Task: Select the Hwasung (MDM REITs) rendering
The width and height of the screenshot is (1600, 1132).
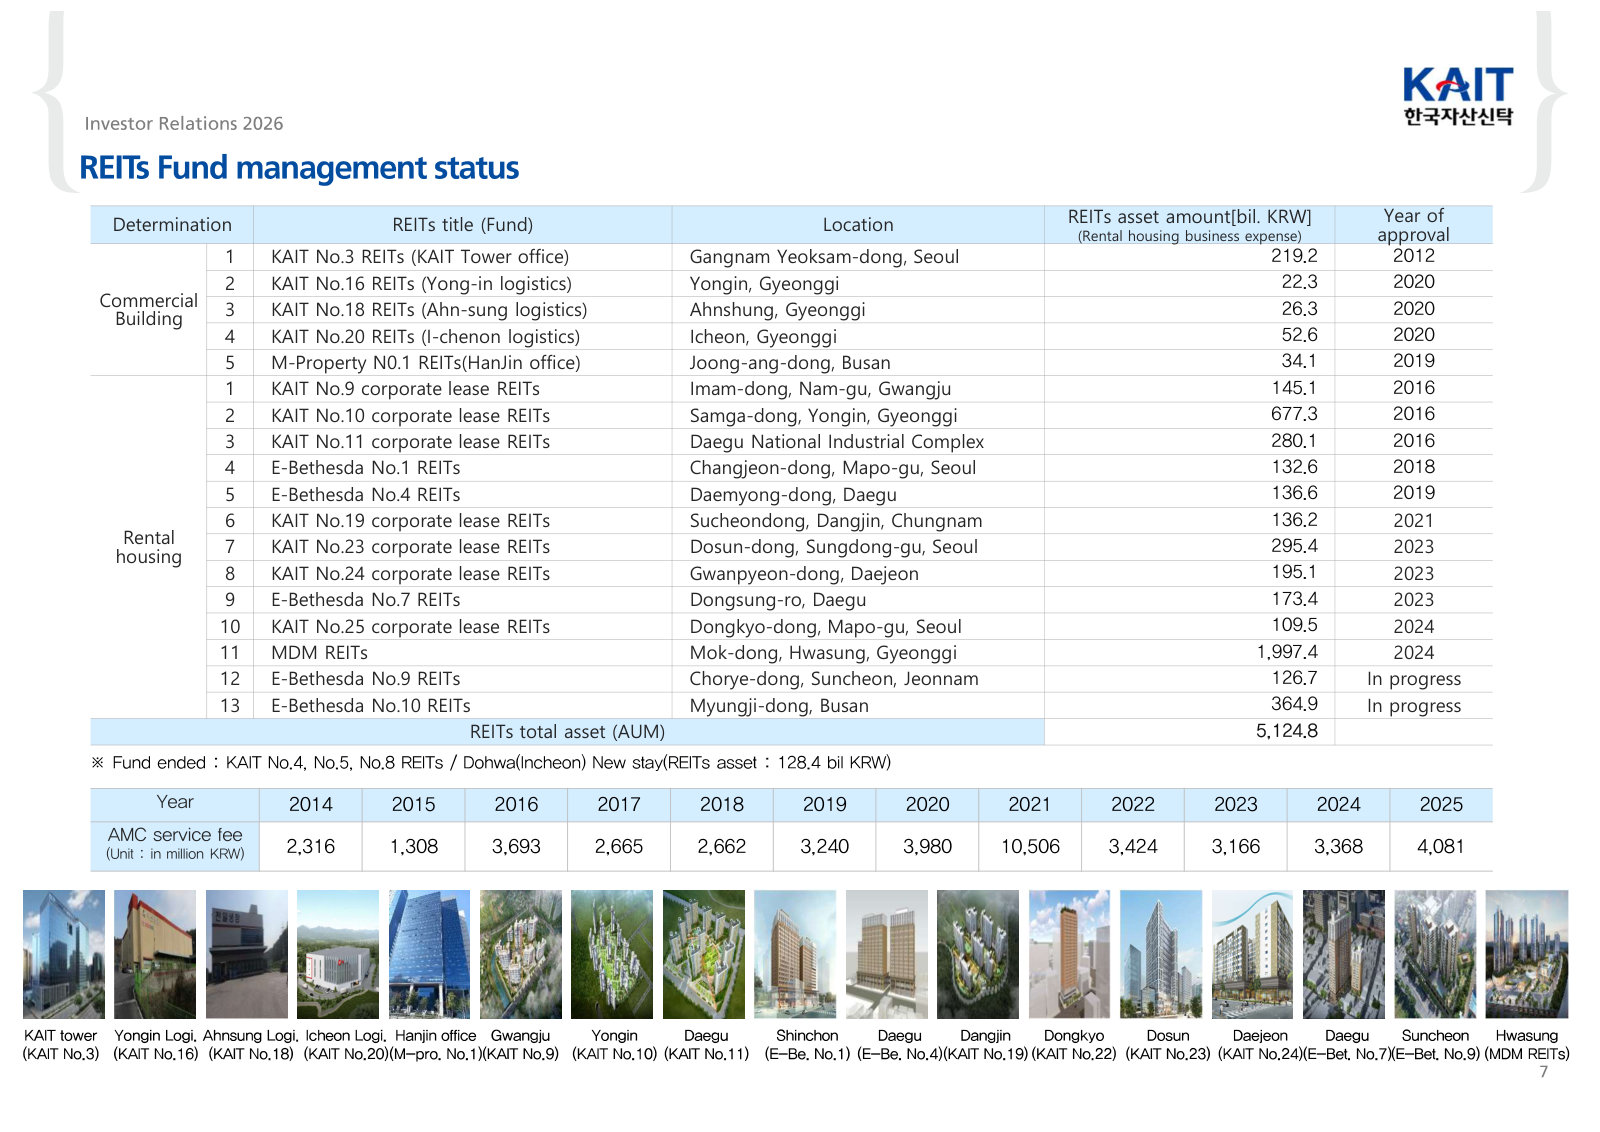Action: point(1527,954)
